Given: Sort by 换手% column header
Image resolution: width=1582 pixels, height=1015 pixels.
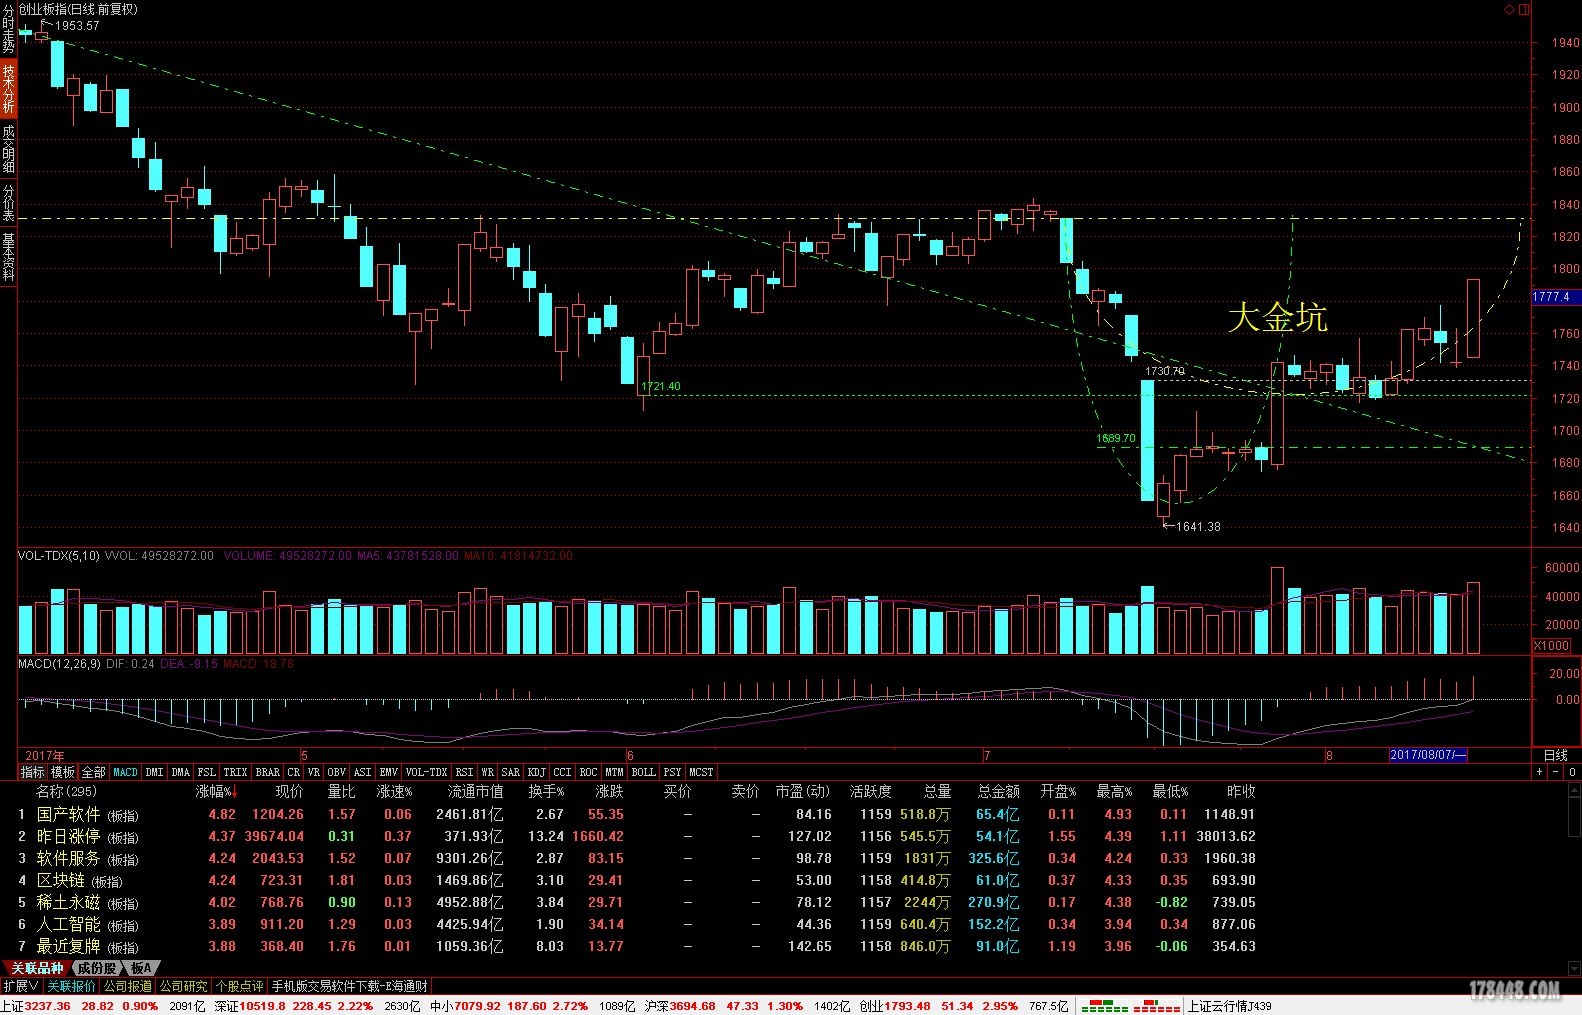Looking at the screenshot, I should point(546,791).
